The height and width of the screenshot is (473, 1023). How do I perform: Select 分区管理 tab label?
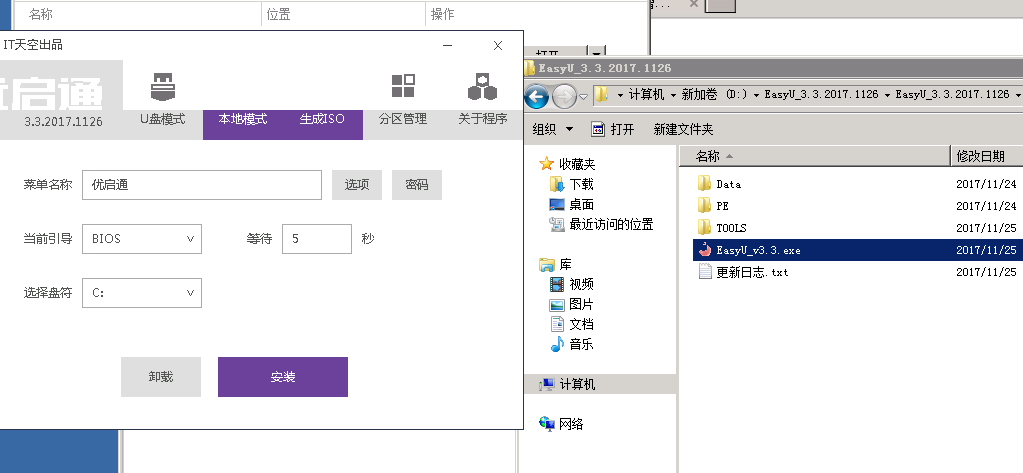click(x=403, y=119)
